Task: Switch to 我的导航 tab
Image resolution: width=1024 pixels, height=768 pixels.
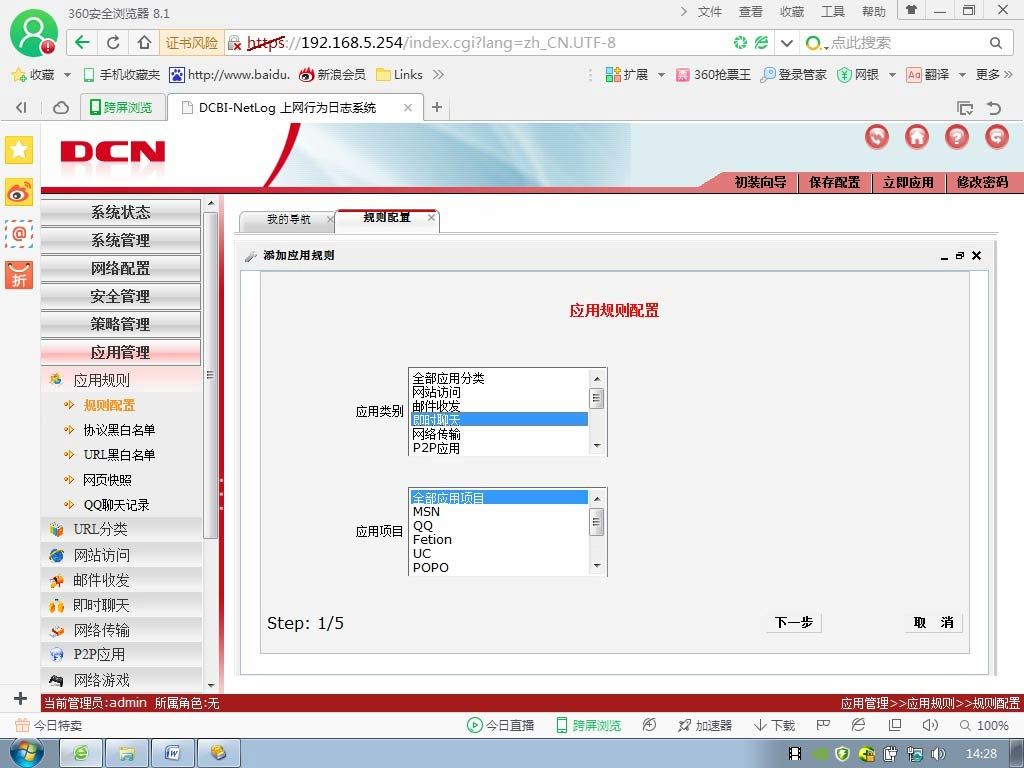Action: pos(289,219)
